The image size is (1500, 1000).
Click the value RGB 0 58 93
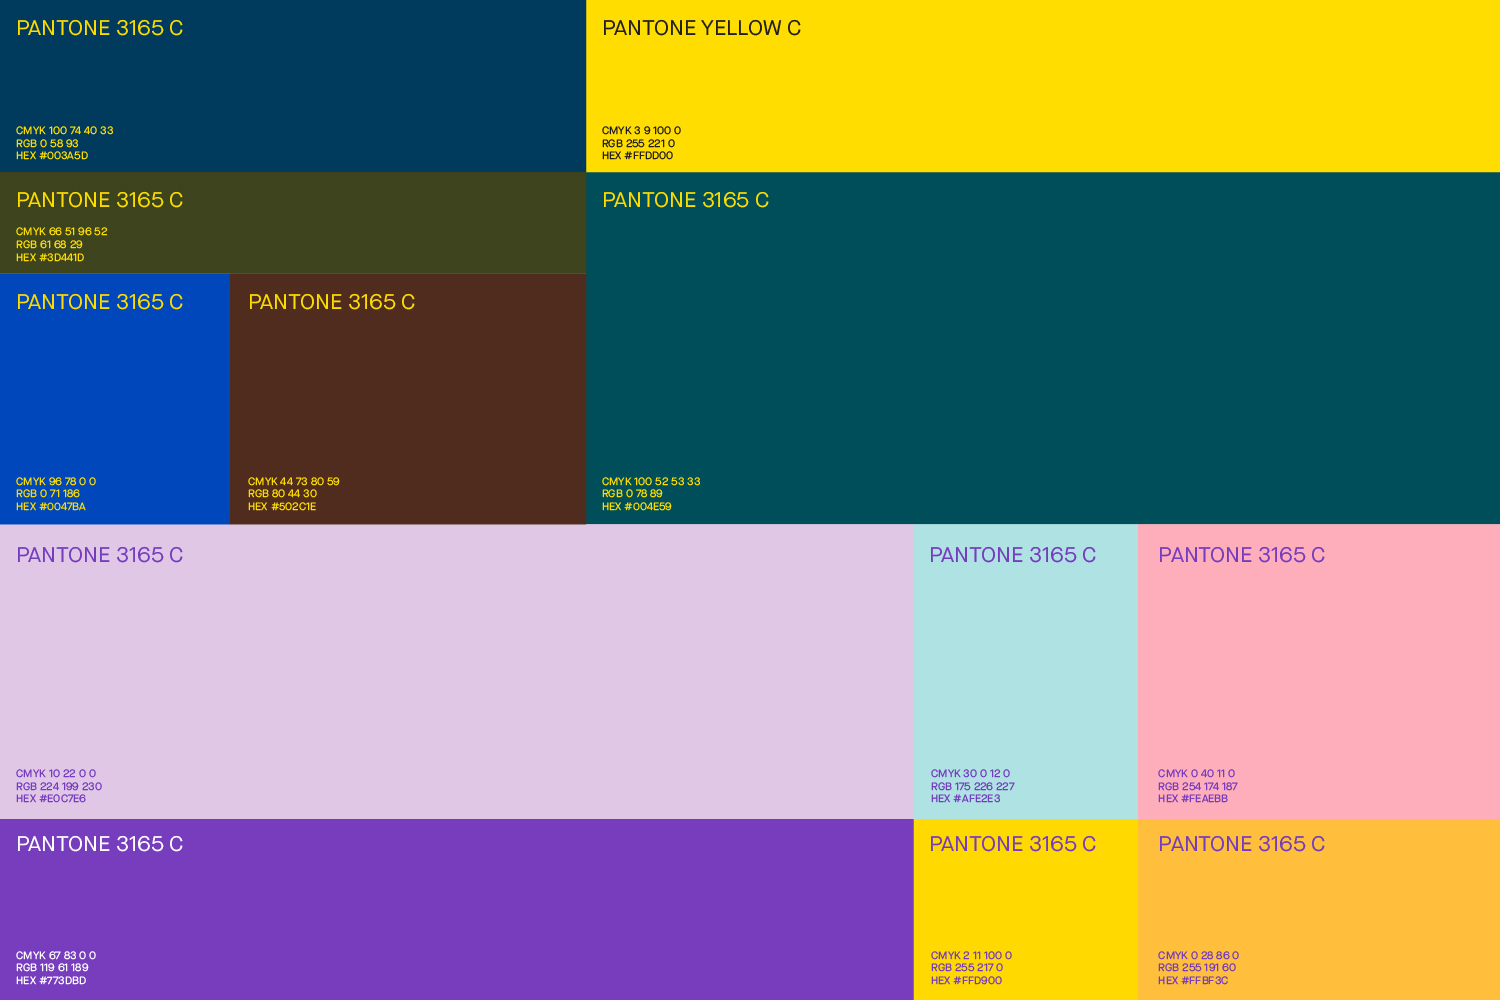(x=47, y=144)
